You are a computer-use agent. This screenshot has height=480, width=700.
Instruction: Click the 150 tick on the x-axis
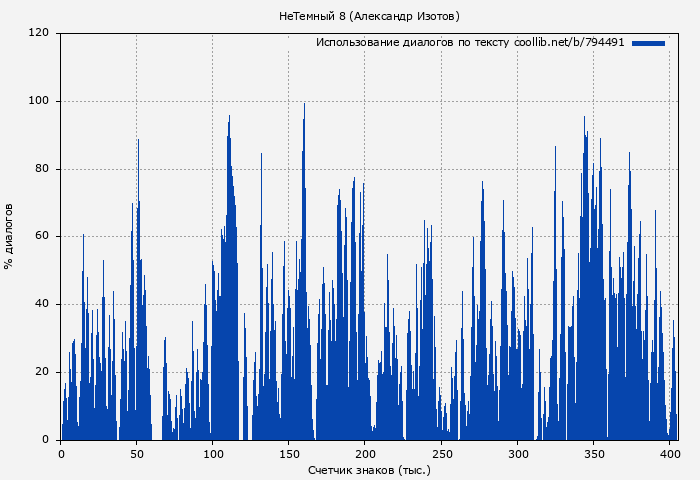pyautogui.click(x=289, y=453)
